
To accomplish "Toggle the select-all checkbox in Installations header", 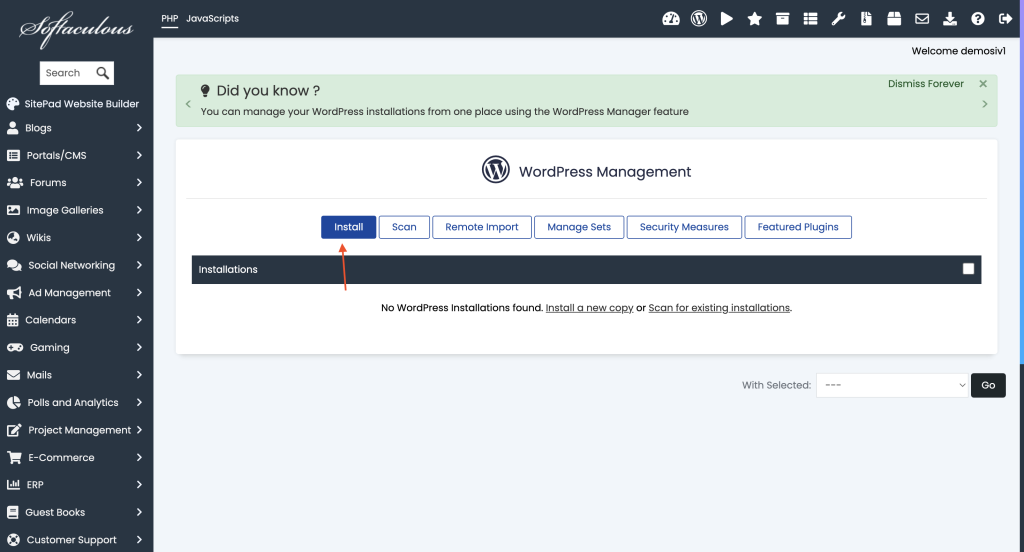I will [x=968, y=269].
